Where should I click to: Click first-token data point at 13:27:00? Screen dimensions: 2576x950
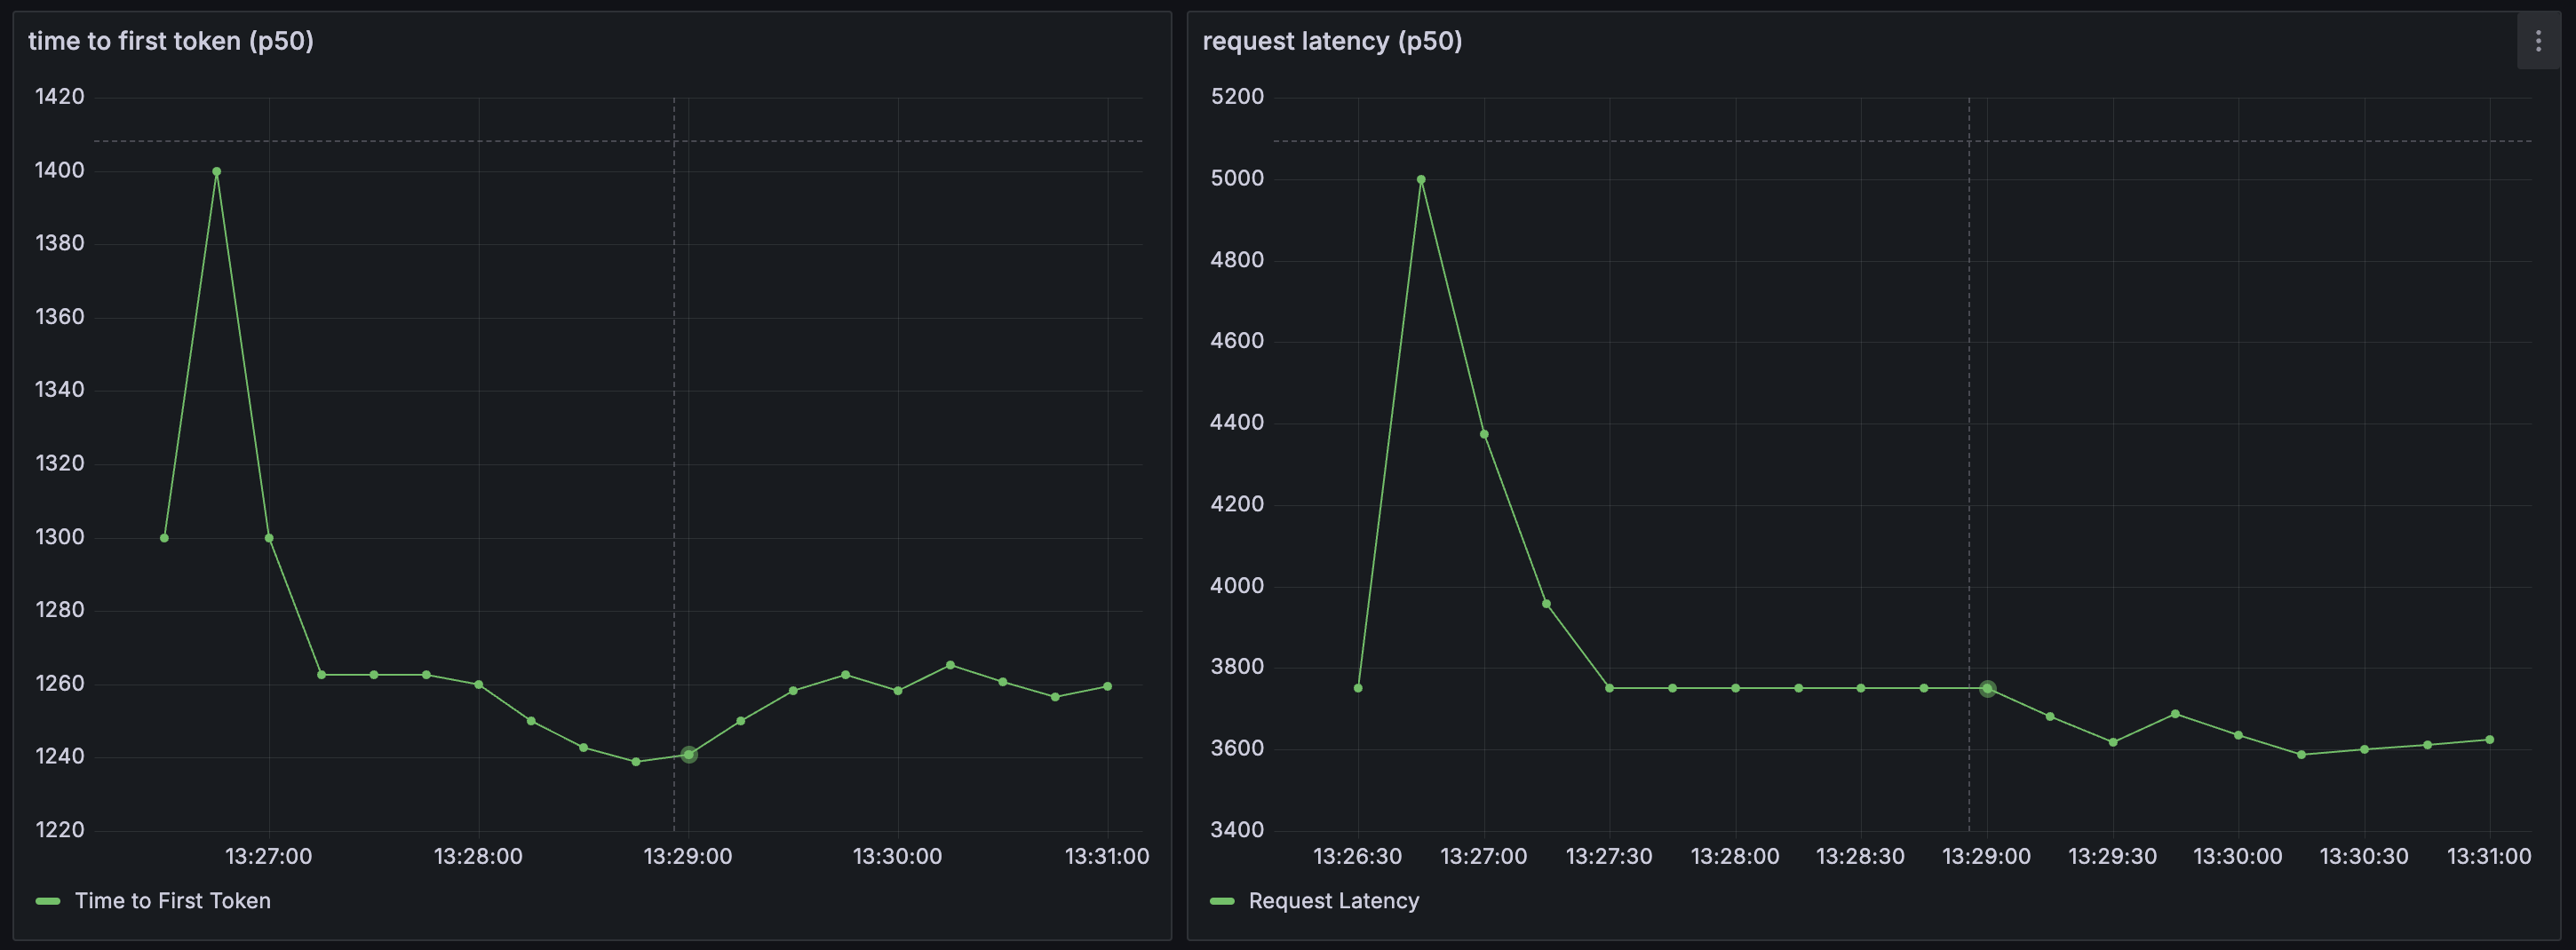[269, 538]
